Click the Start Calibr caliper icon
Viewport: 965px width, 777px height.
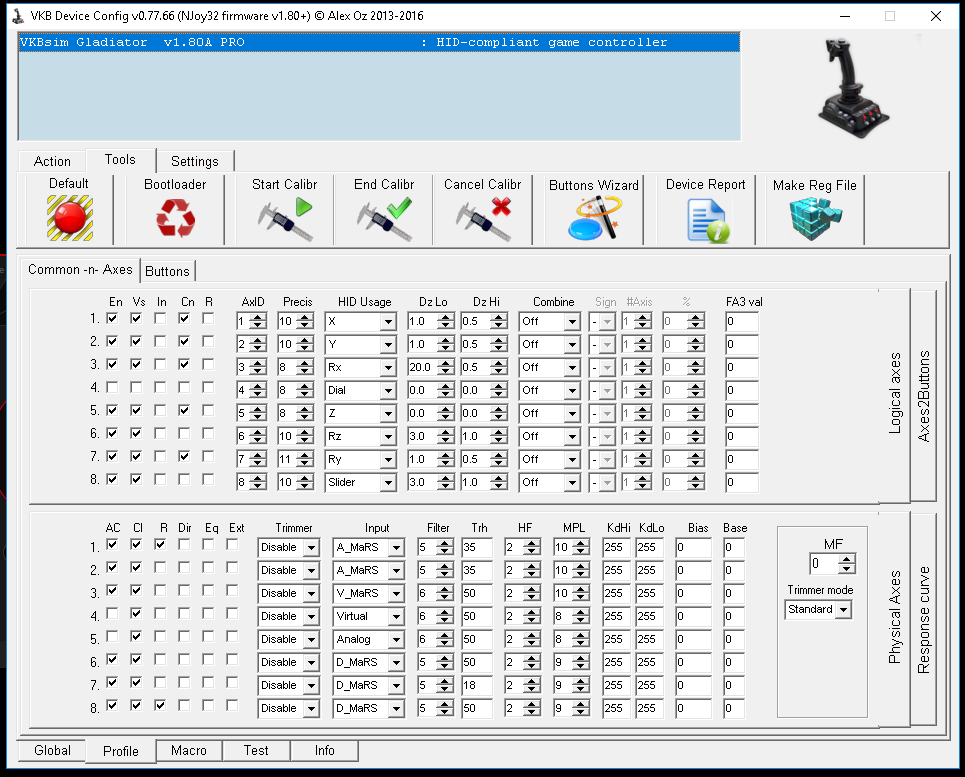[x=286, y=218]
